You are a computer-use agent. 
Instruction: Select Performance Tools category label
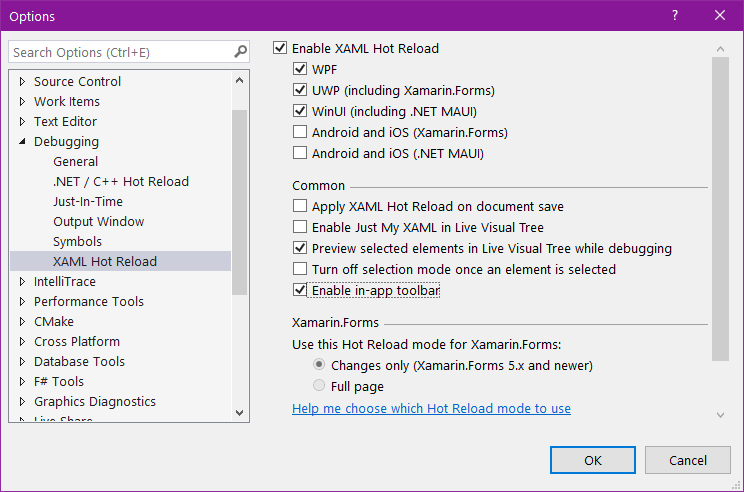[x=89, y=301]
